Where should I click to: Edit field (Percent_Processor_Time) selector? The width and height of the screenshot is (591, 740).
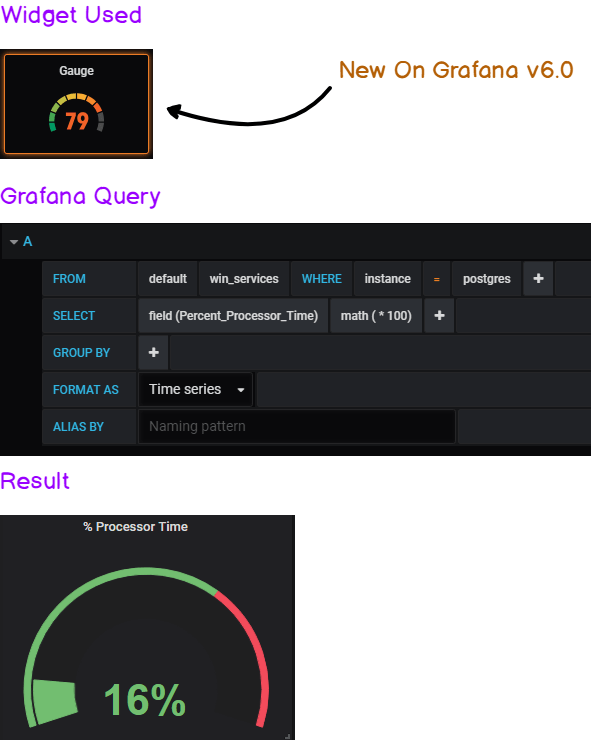pos(233,315)
